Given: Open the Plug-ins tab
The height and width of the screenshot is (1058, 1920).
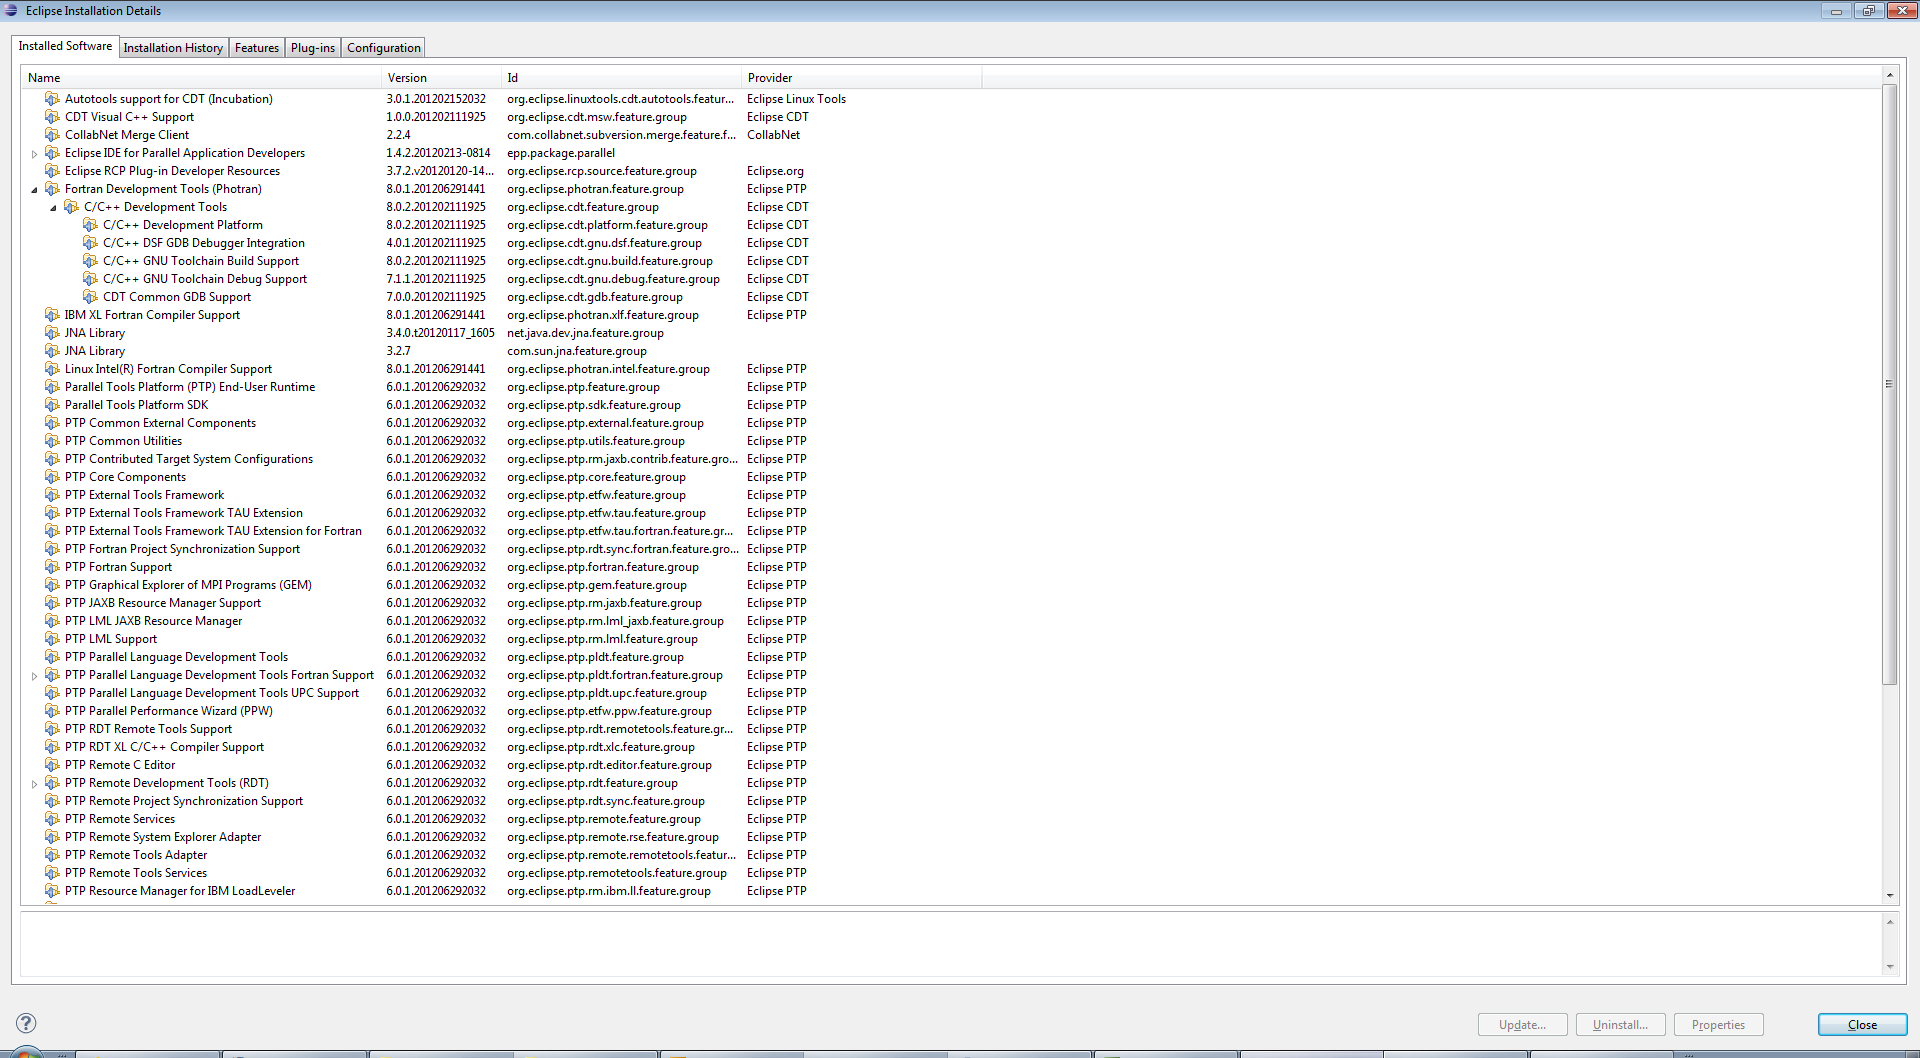Looking at the screenshot, I should point(313,48).
